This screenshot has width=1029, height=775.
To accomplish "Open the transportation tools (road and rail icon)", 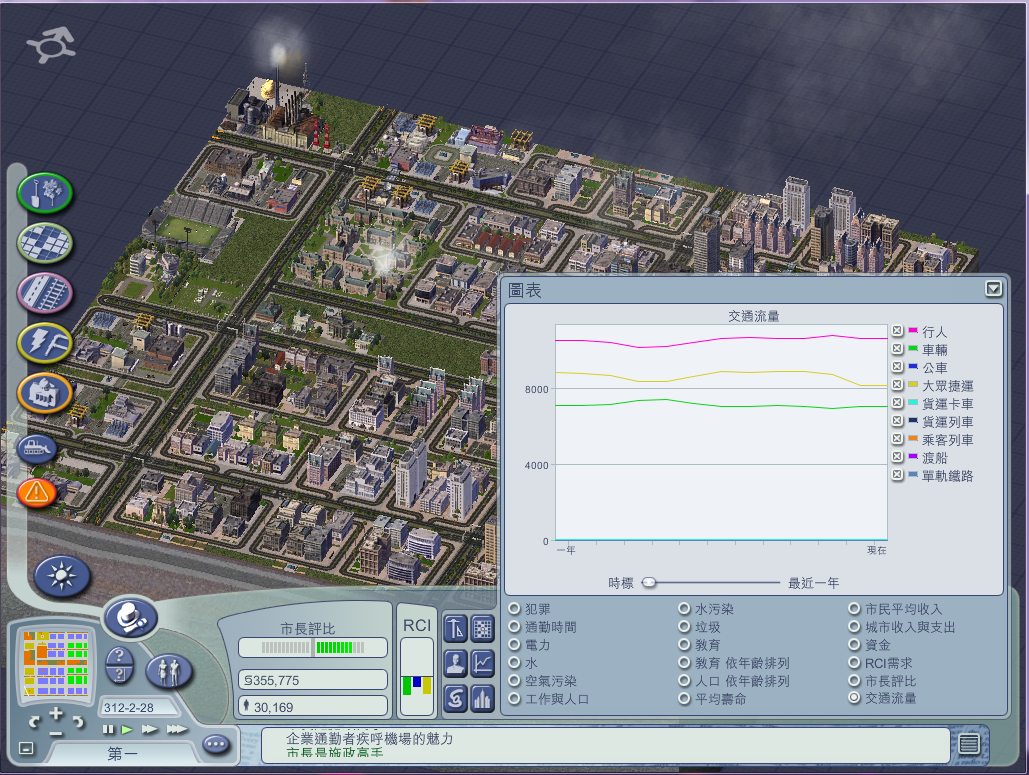I will point(45,292).
